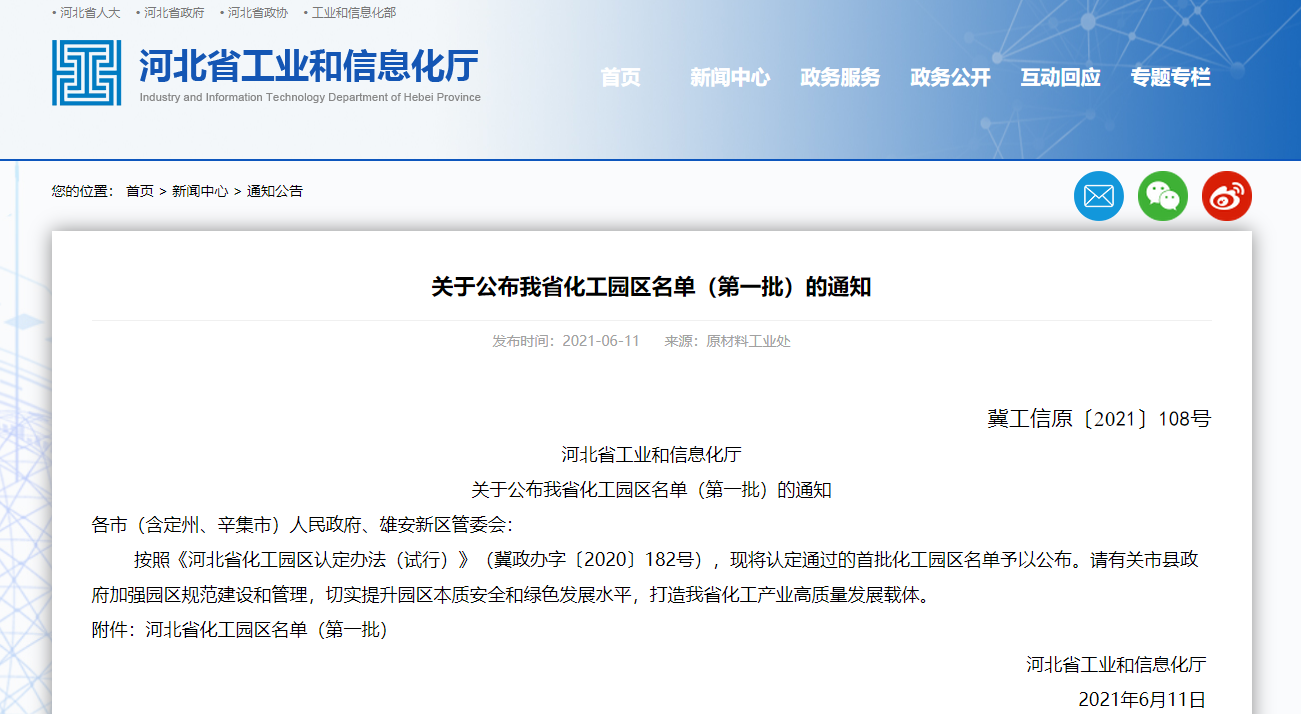Viewport: 1301px width, 714px height.
Task: Open the green WeChat icon
Action: click(1162, 196)
